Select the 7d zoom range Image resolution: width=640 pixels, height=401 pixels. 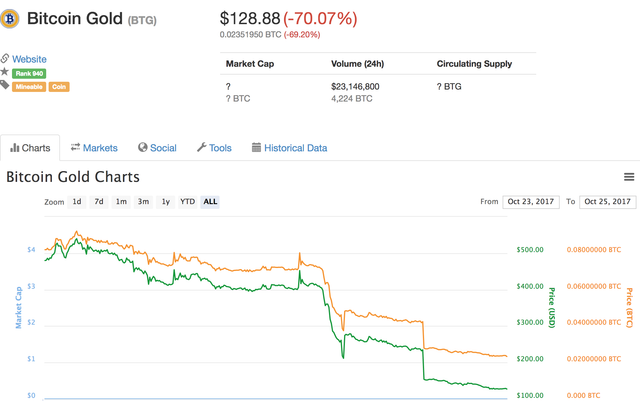[x=99, y=202]
